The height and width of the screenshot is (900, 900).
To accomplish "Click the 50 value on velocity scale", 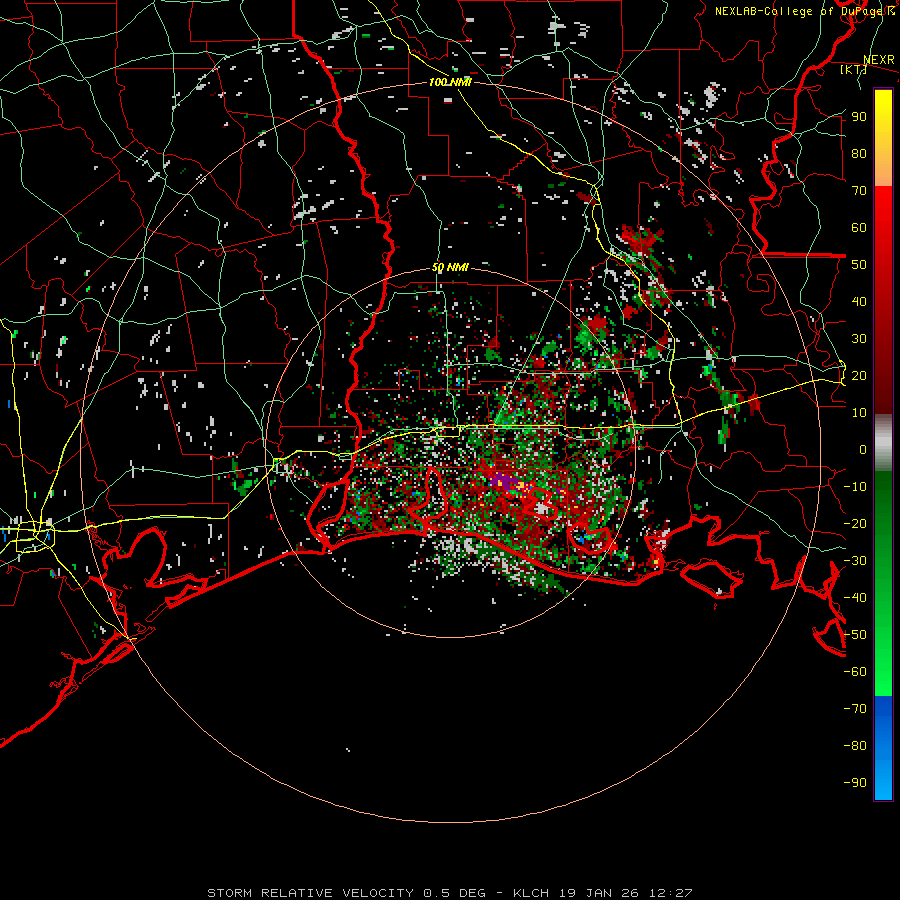I will click(x=859, y=265).
